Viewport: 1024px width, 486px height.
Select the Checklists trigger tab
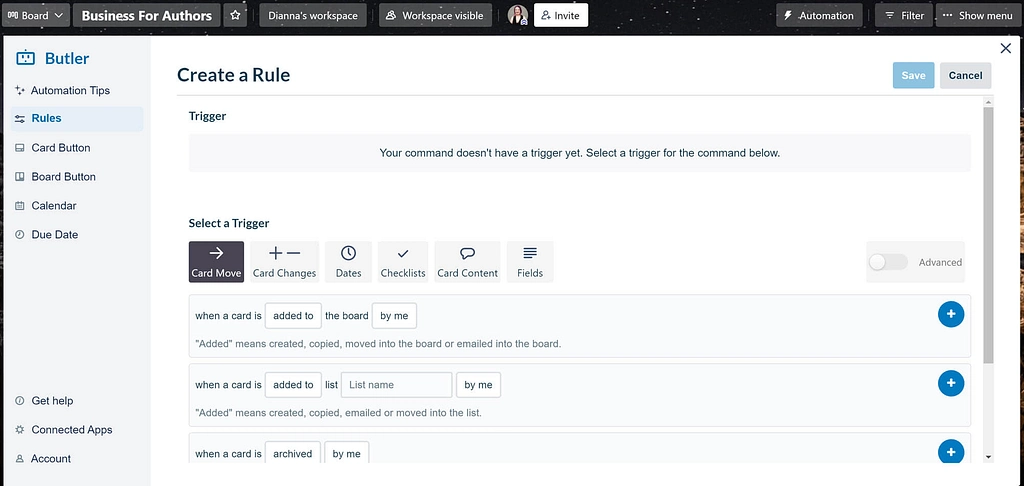click(x=403, y=262)
